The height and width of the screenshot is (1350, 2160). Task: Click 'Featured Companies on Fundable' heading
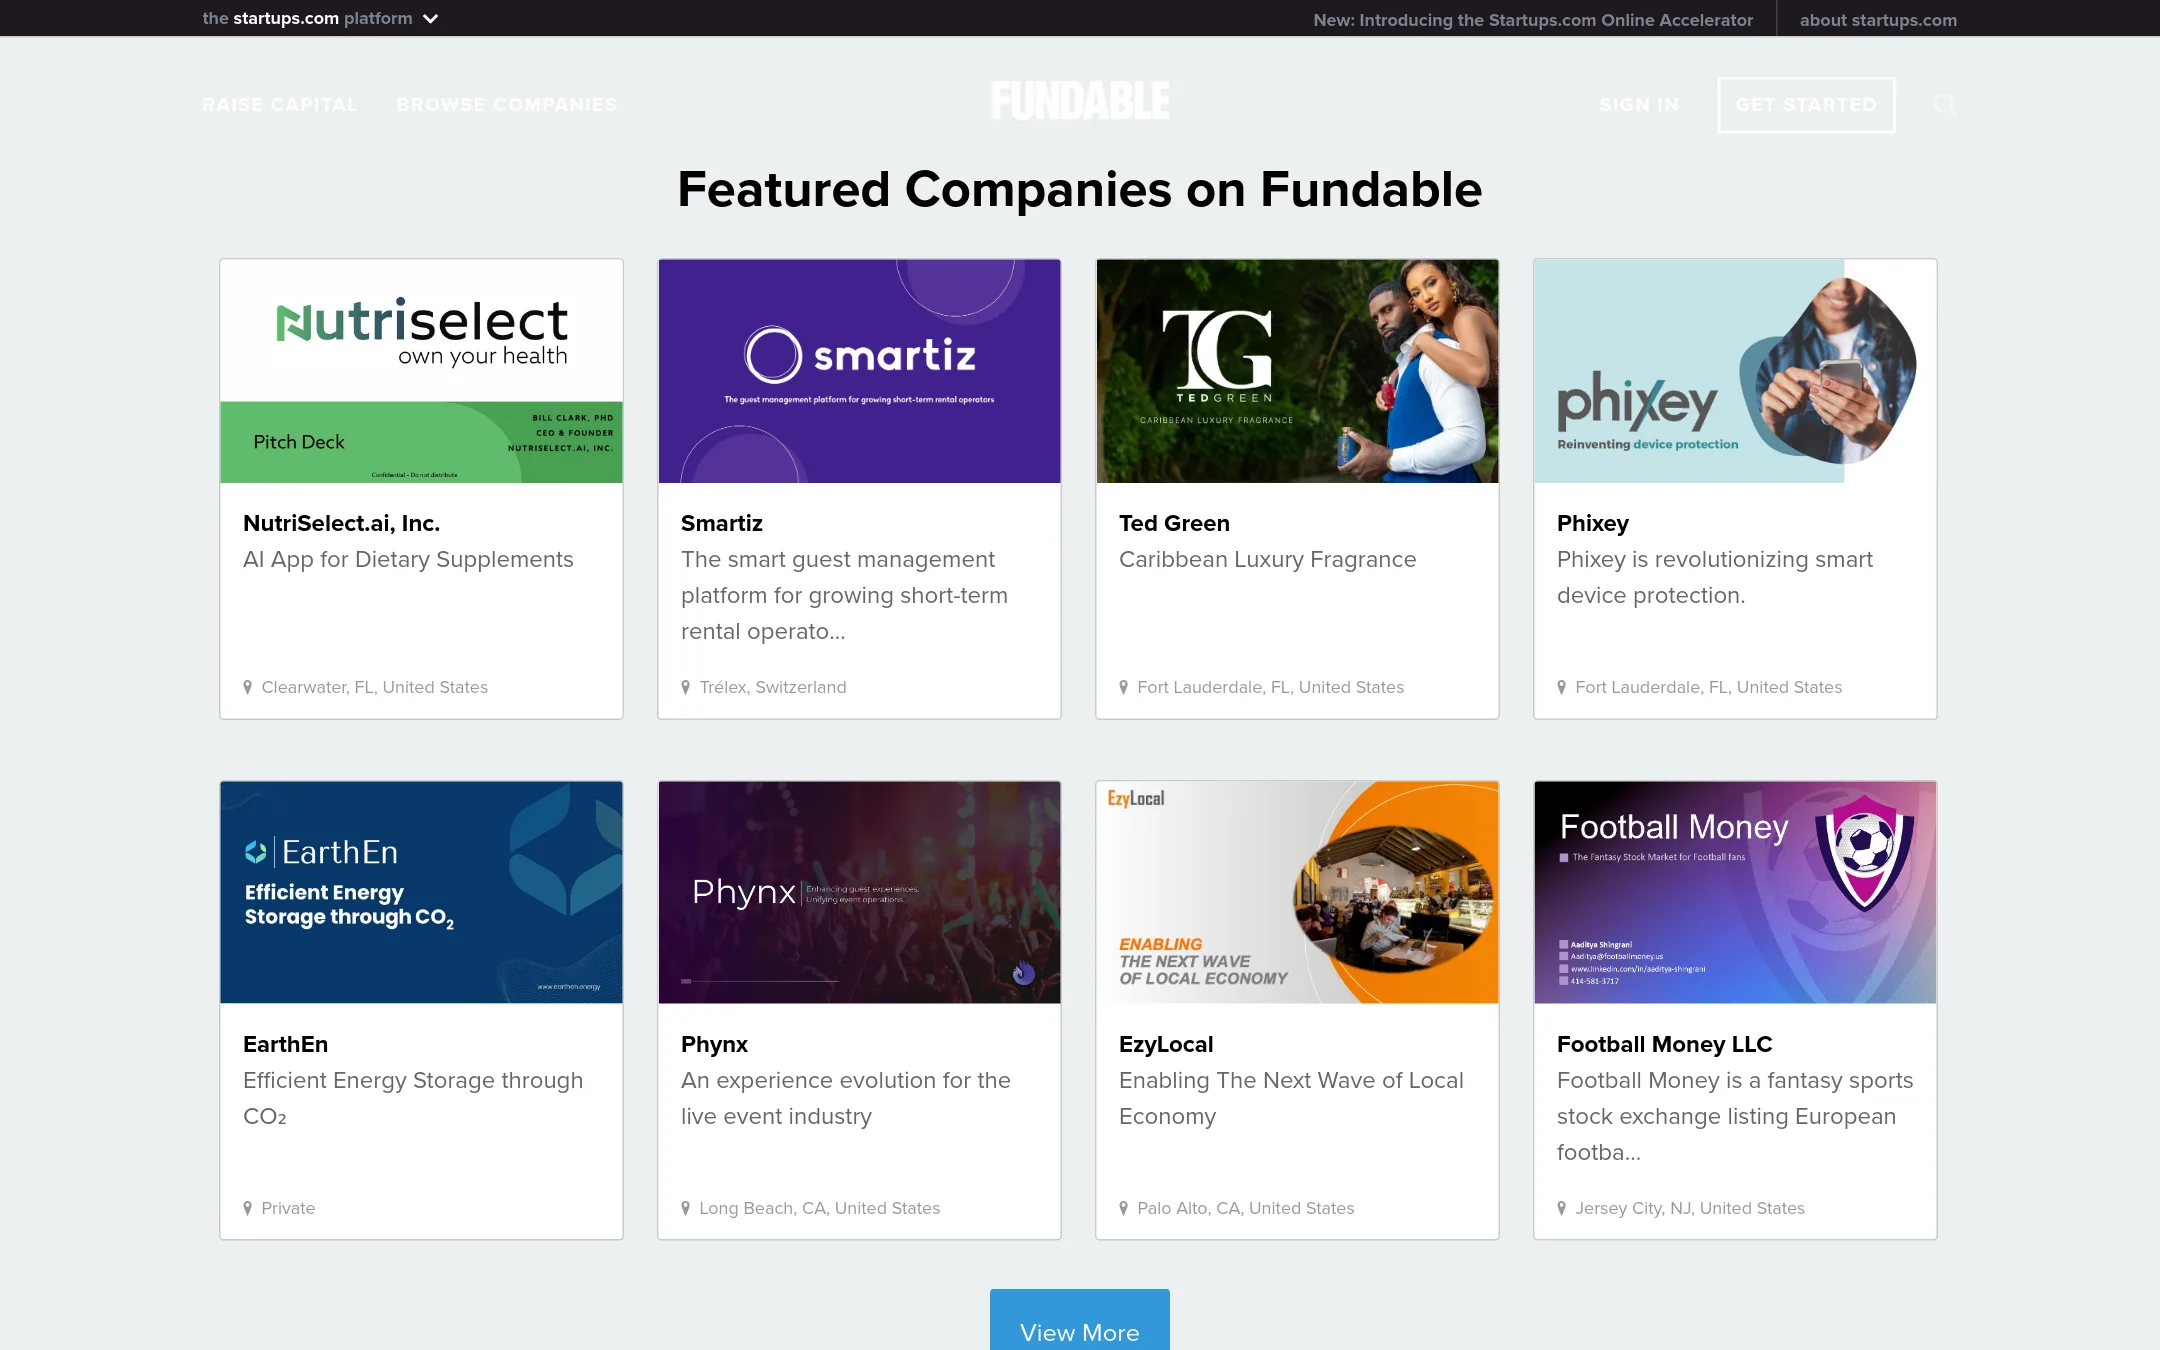click(x=1080, y=189)
